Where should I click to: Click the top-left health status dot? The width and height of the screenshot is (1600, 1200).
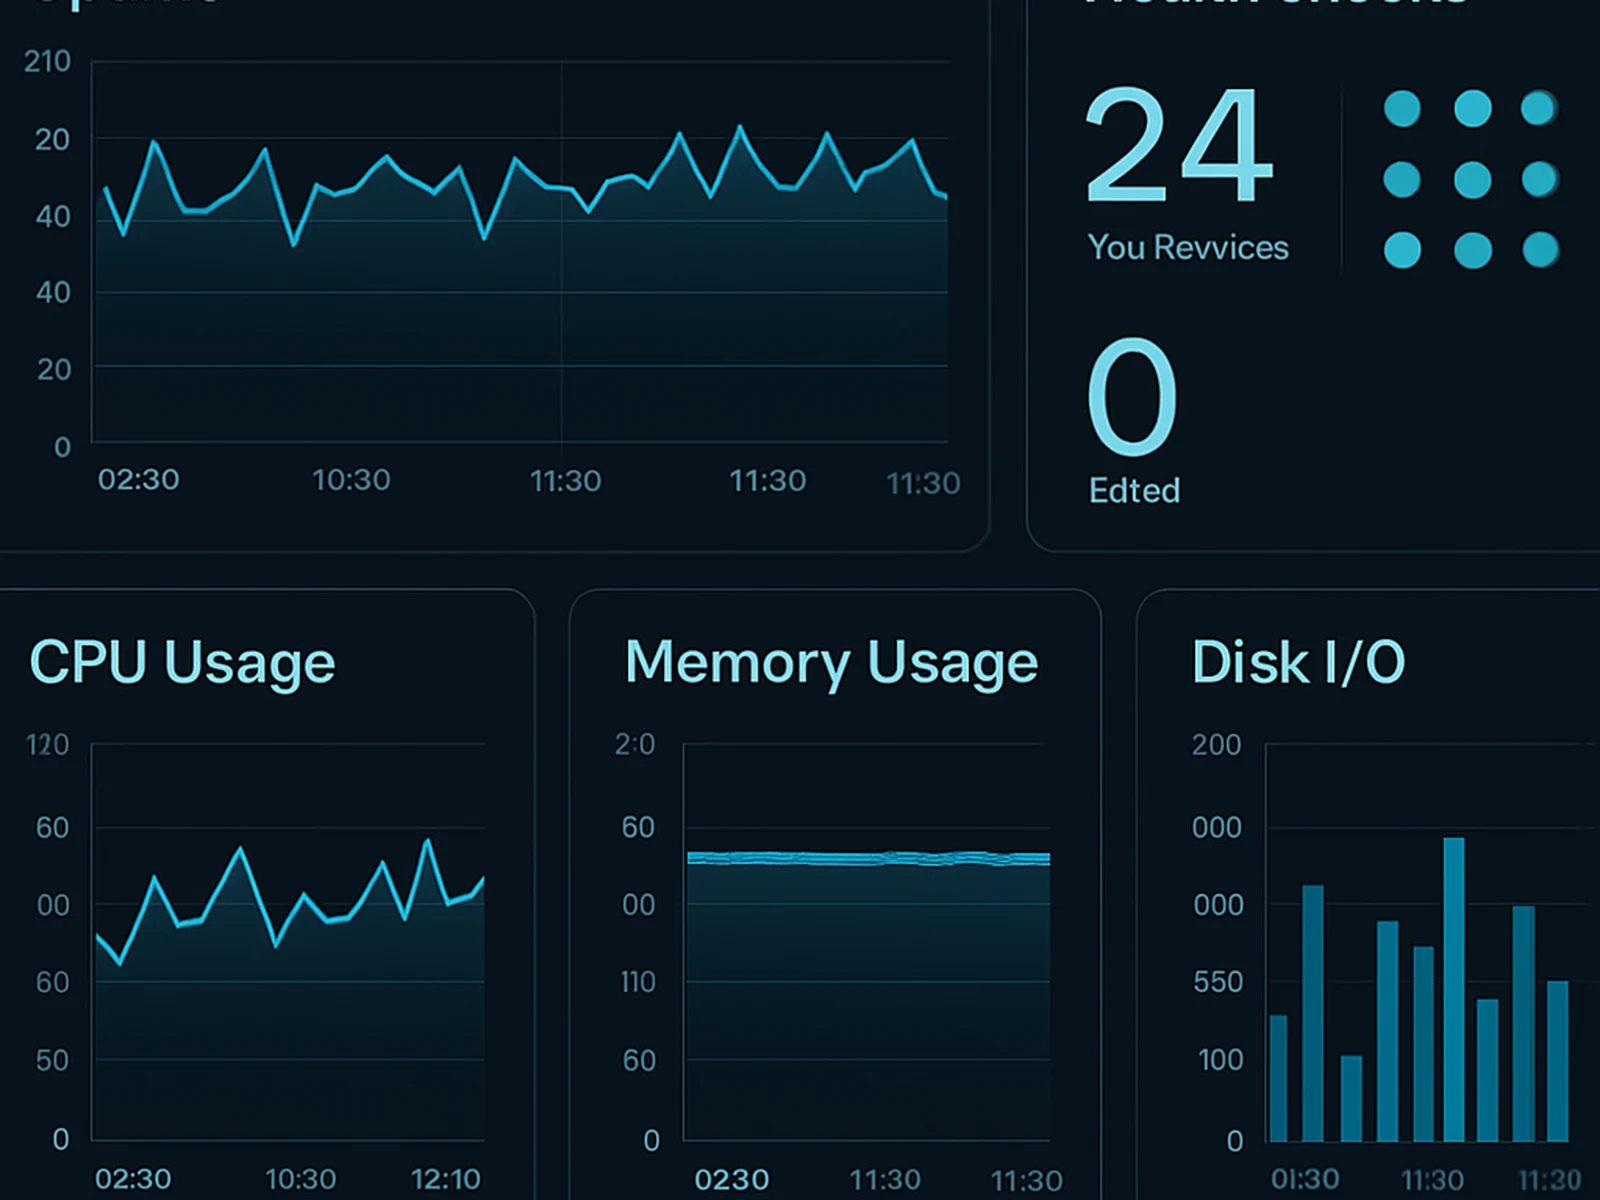tap(1402, 109)
